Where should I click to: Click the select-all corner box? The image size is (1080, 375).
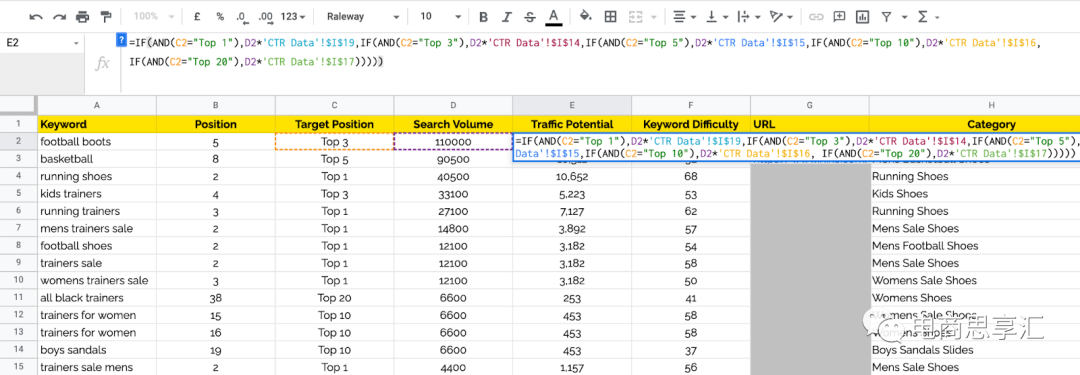[19, 105]
